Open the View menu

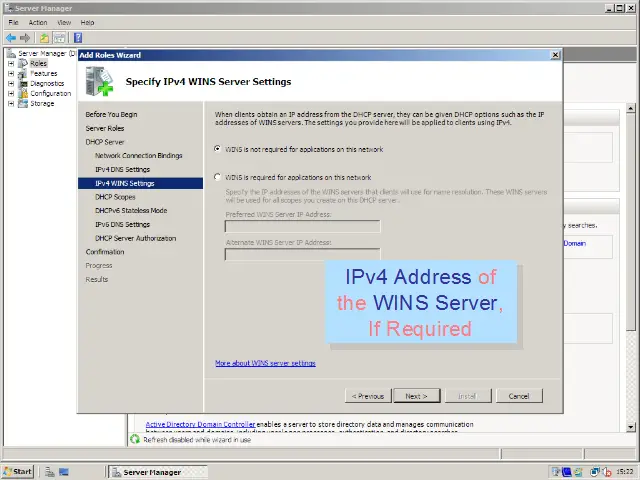64,22
